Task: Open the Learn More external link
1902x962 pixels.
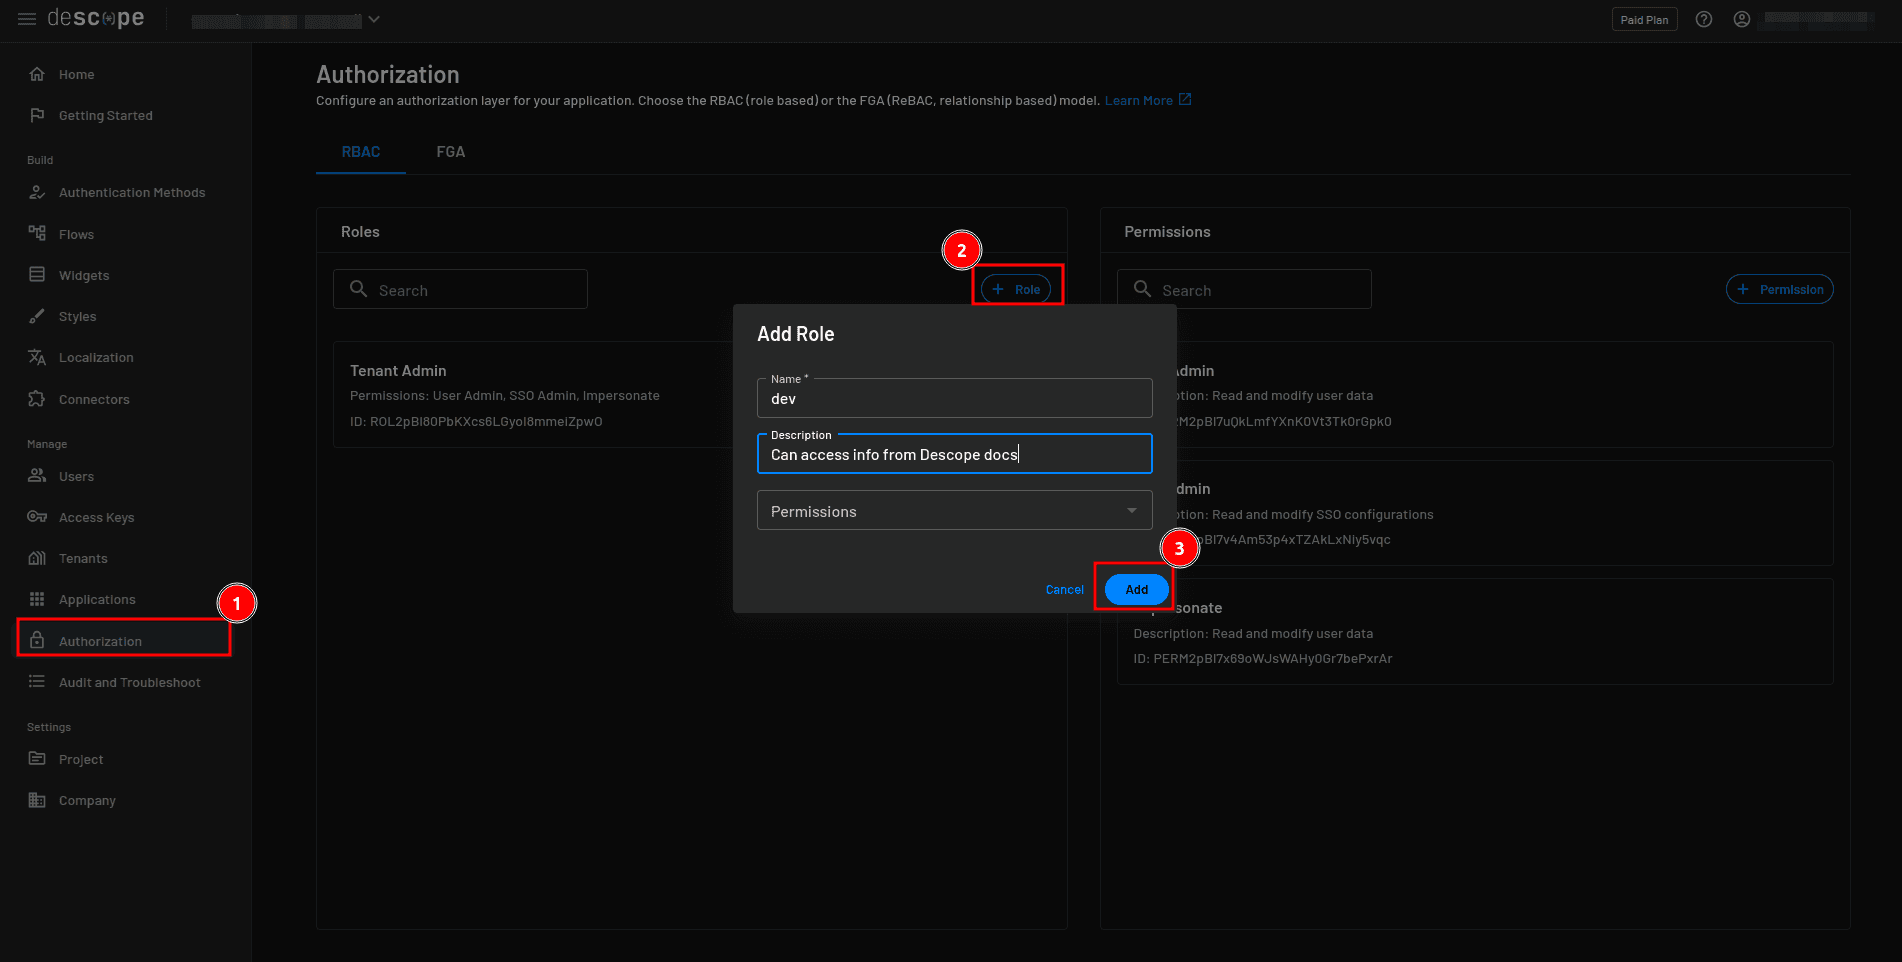Action: coord(1147,101)
